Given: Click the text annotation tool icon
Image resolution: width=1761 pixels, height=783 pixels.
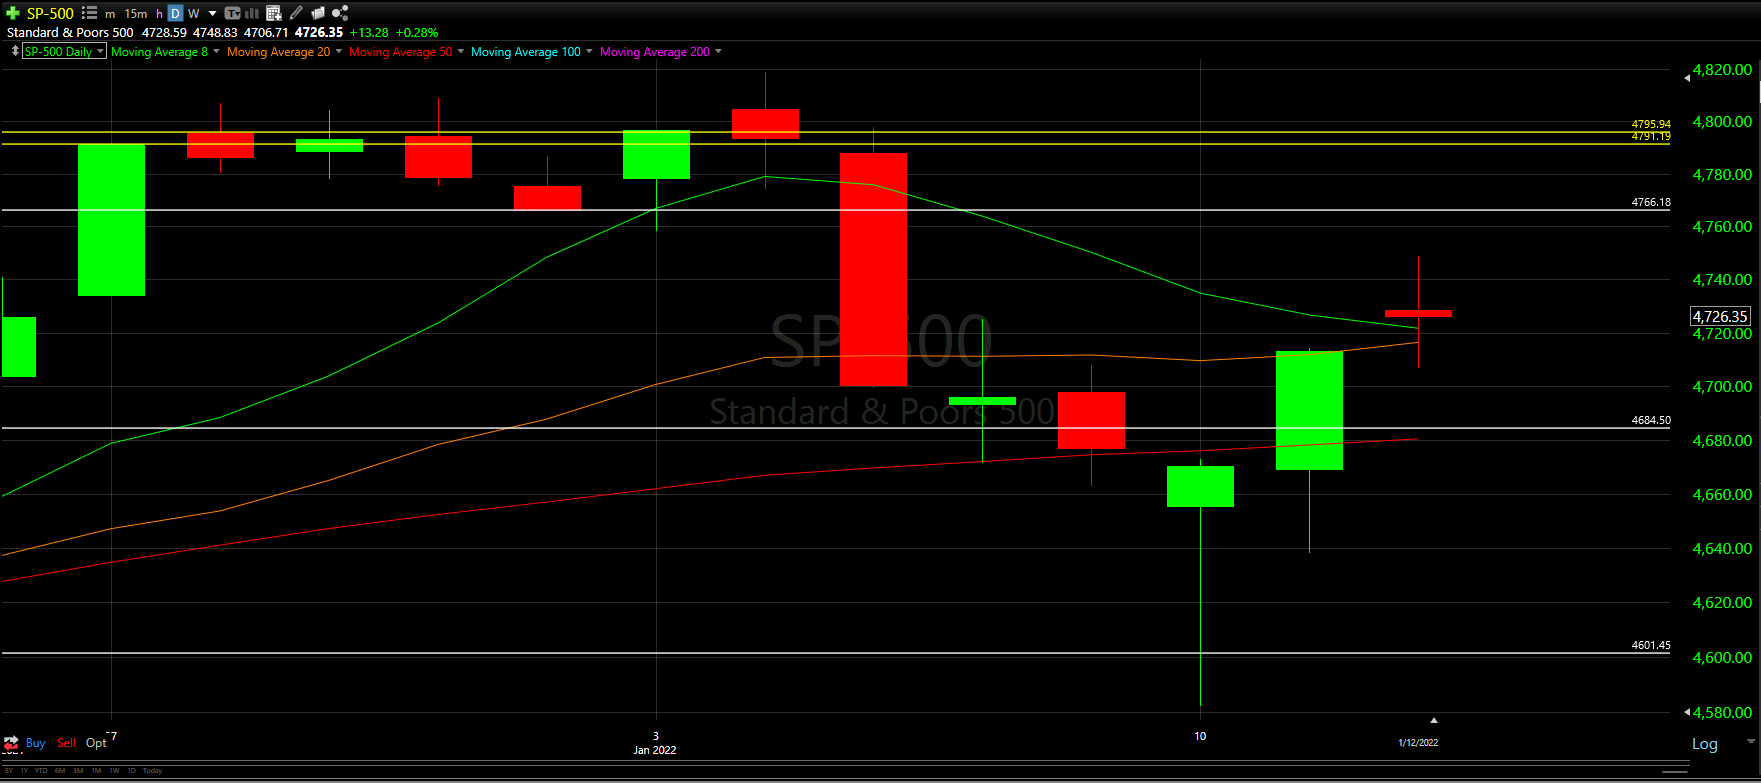Looking at the screenshot, I should [x=232, y=13].
